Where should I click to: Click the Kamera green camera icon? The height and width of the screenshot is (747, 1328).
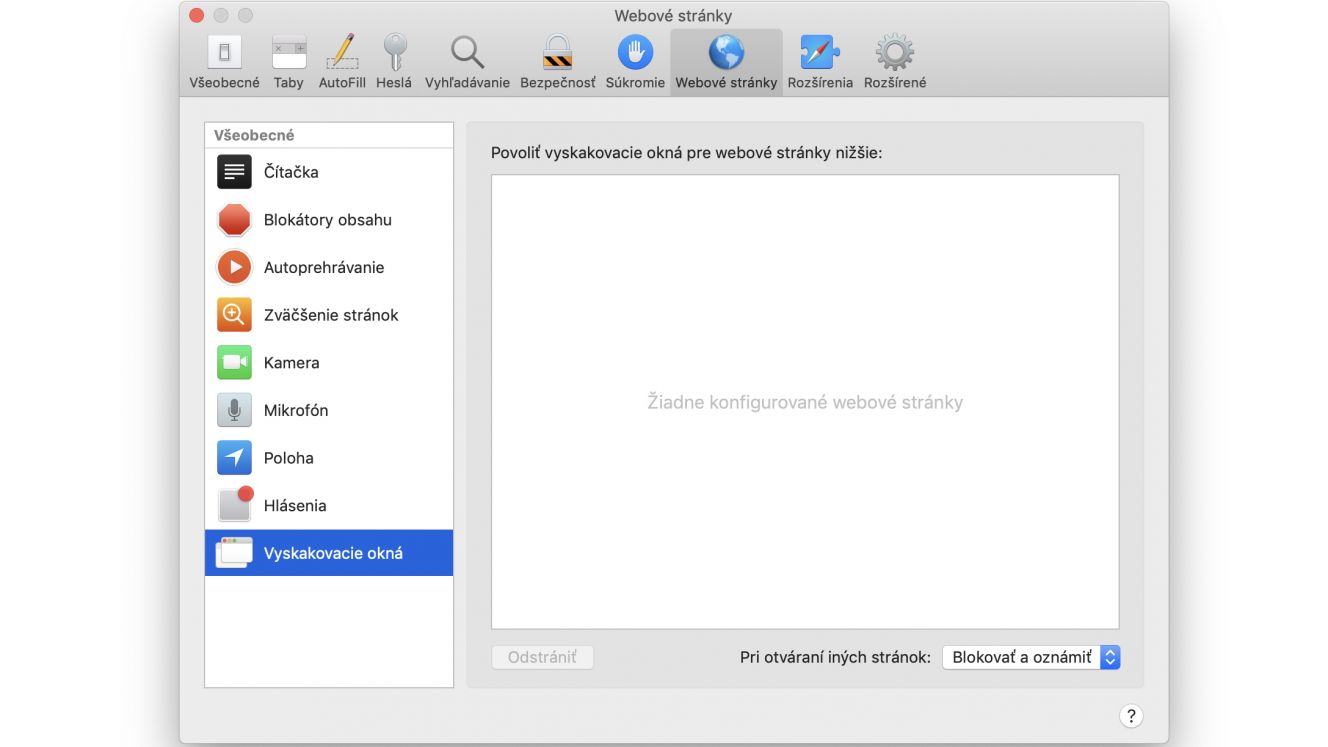pyautogui.click(x=234, y=362)
